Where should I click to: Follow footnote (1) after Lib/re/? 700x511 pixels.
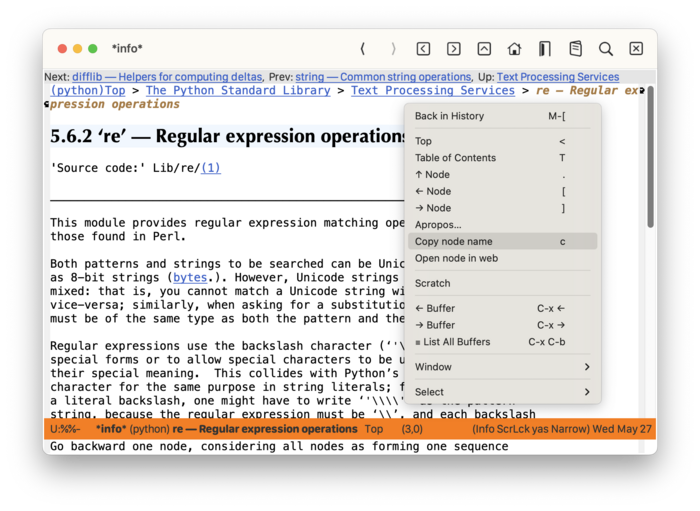[211, 168]
